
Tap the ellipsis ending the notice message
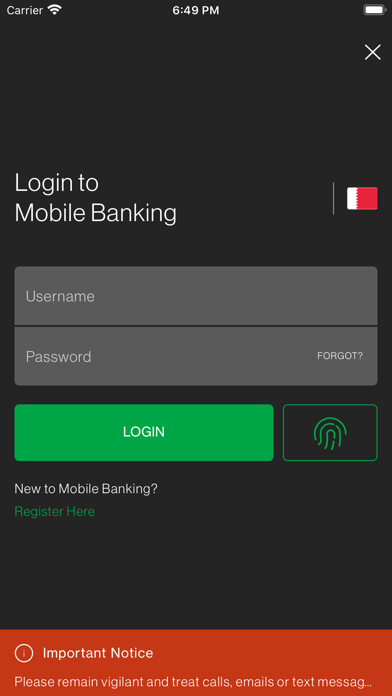pyautogui.click(x=367, y=683)
